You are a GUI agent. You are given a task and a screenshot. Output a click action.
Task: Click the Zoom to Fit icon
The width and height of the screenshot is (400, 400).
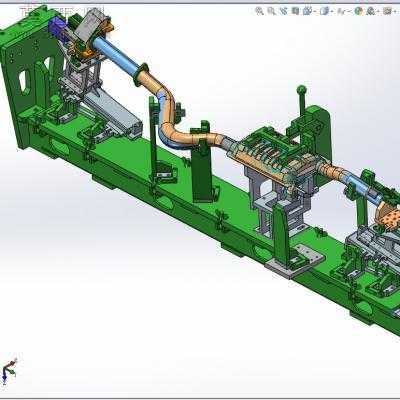[x=259, y=11]
